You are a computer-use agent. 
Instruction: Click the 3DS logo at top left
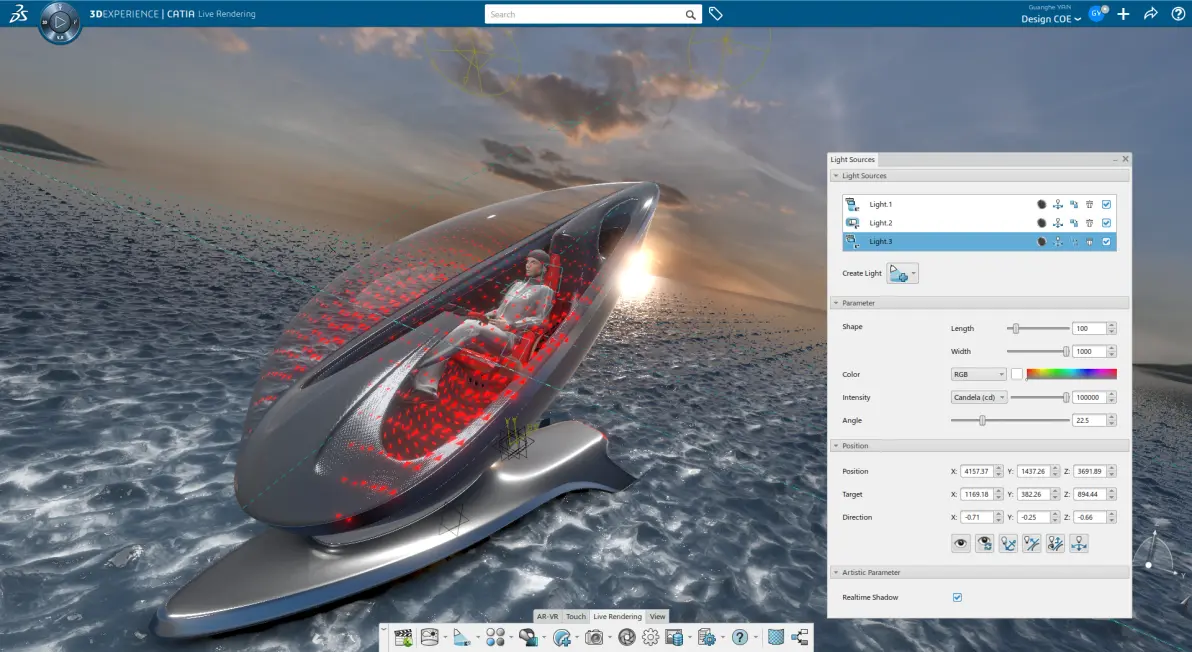click(x=18, y=13)
